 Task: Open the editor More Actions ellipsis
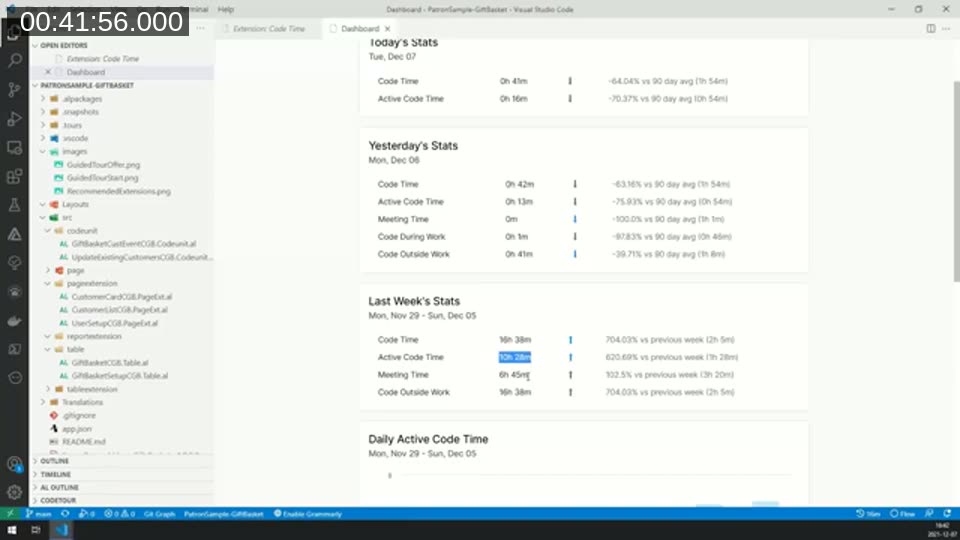[x=947, y=29]
